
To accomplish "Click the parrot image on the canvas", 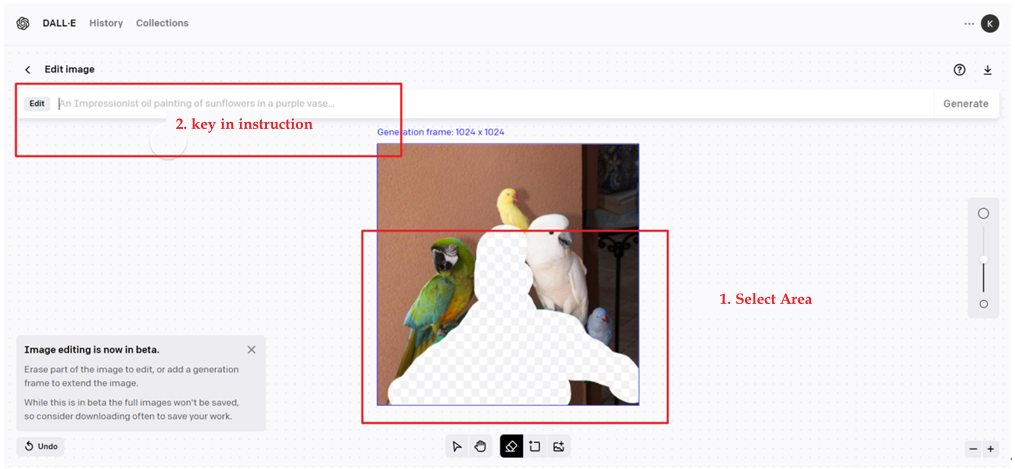I will (x=508, y=274).
